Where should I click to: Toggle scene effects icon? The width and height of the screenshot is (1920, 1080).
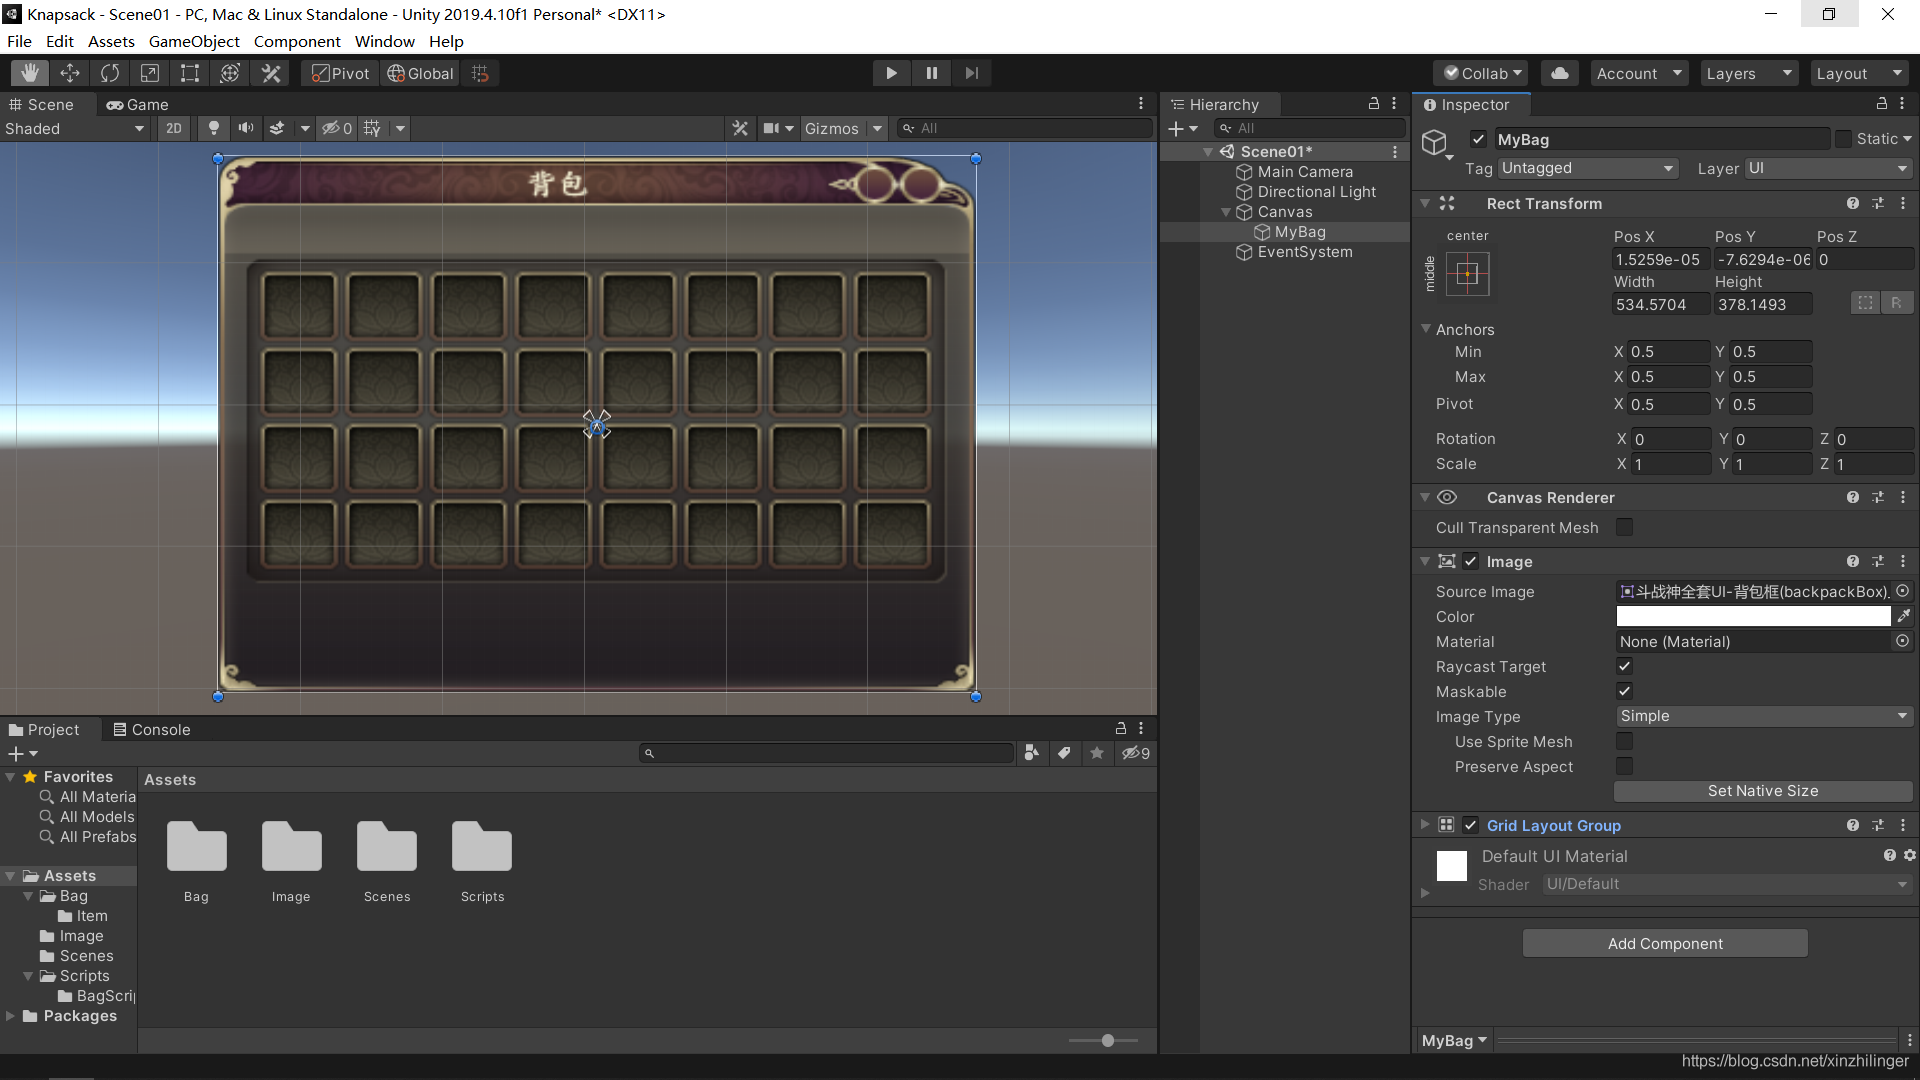point(278,128)
